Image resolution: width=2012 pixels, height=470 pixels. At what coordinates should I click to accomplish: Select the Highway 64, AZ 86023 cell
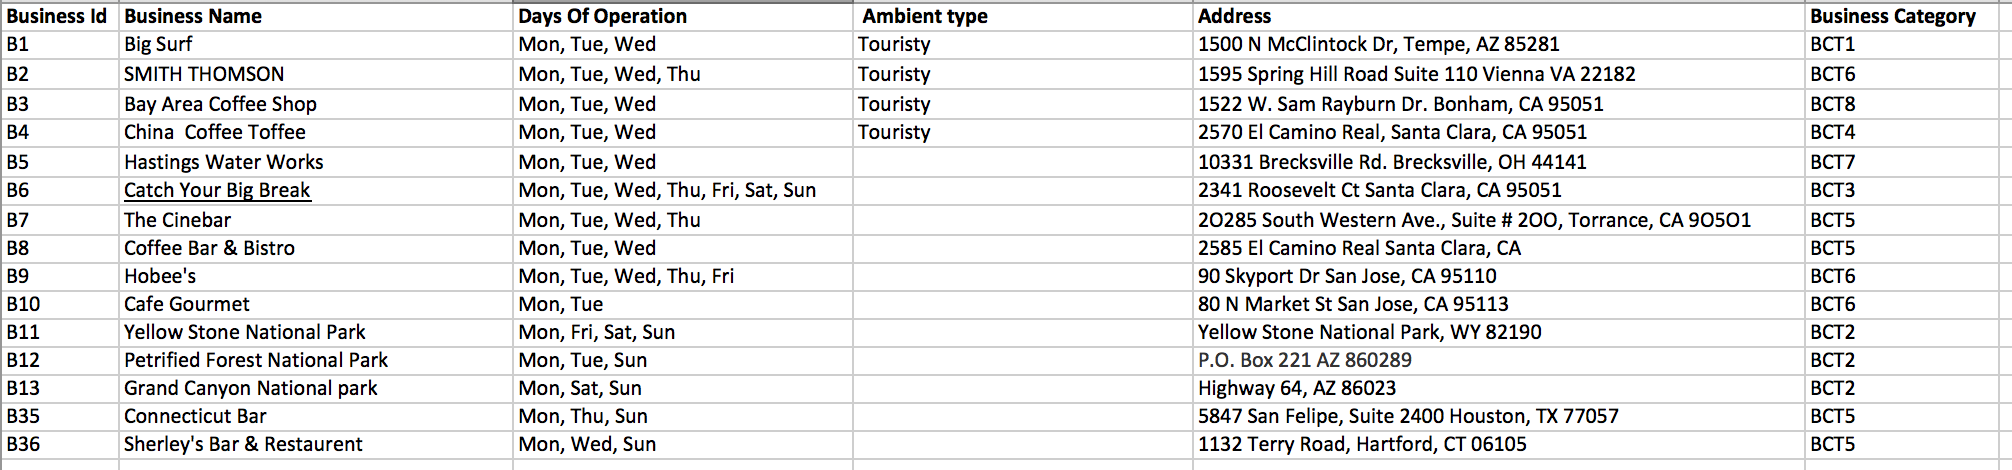click(x=1499, y=388)
